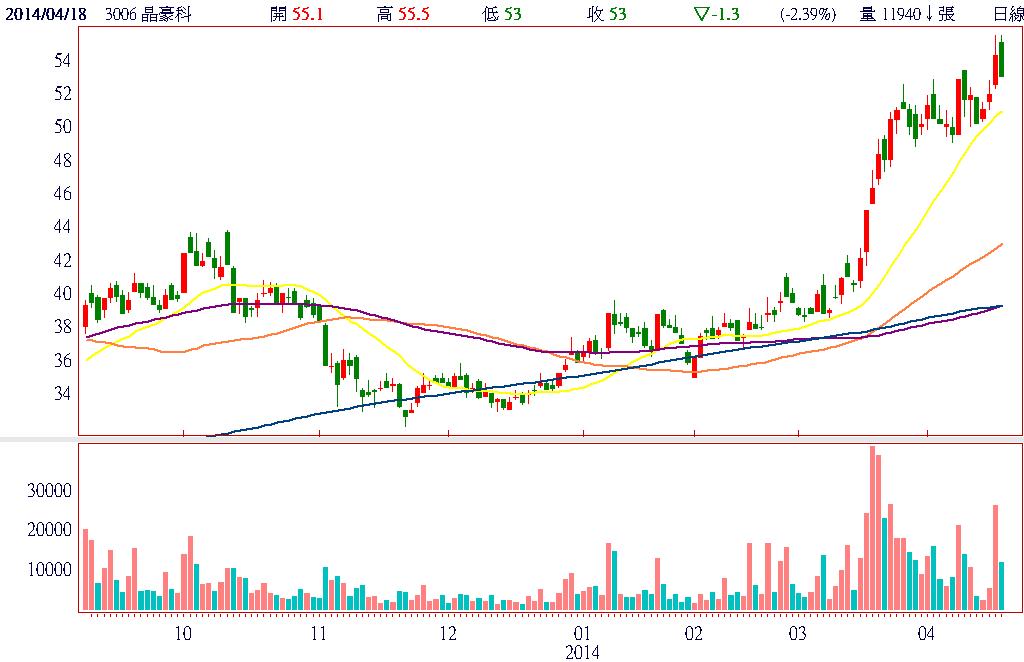This screenshot has height=662, width=1024.
Task: Select the 02 month marker on time axis
Action: coord(693,633)
